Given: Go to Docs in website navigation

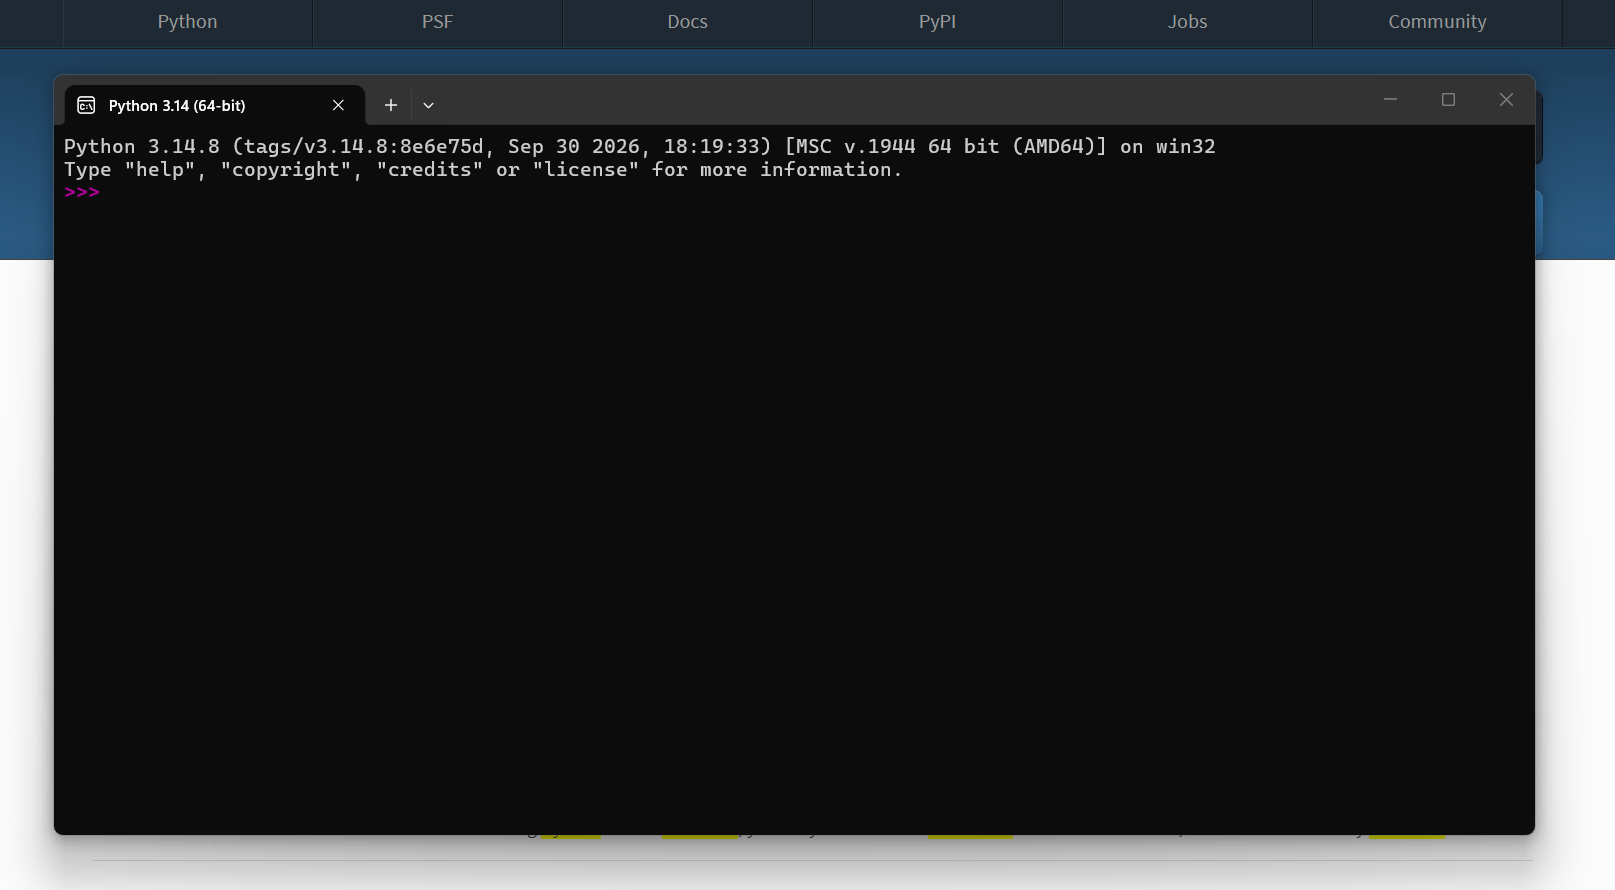Looking at the screenshot, I should coord(687,22).
